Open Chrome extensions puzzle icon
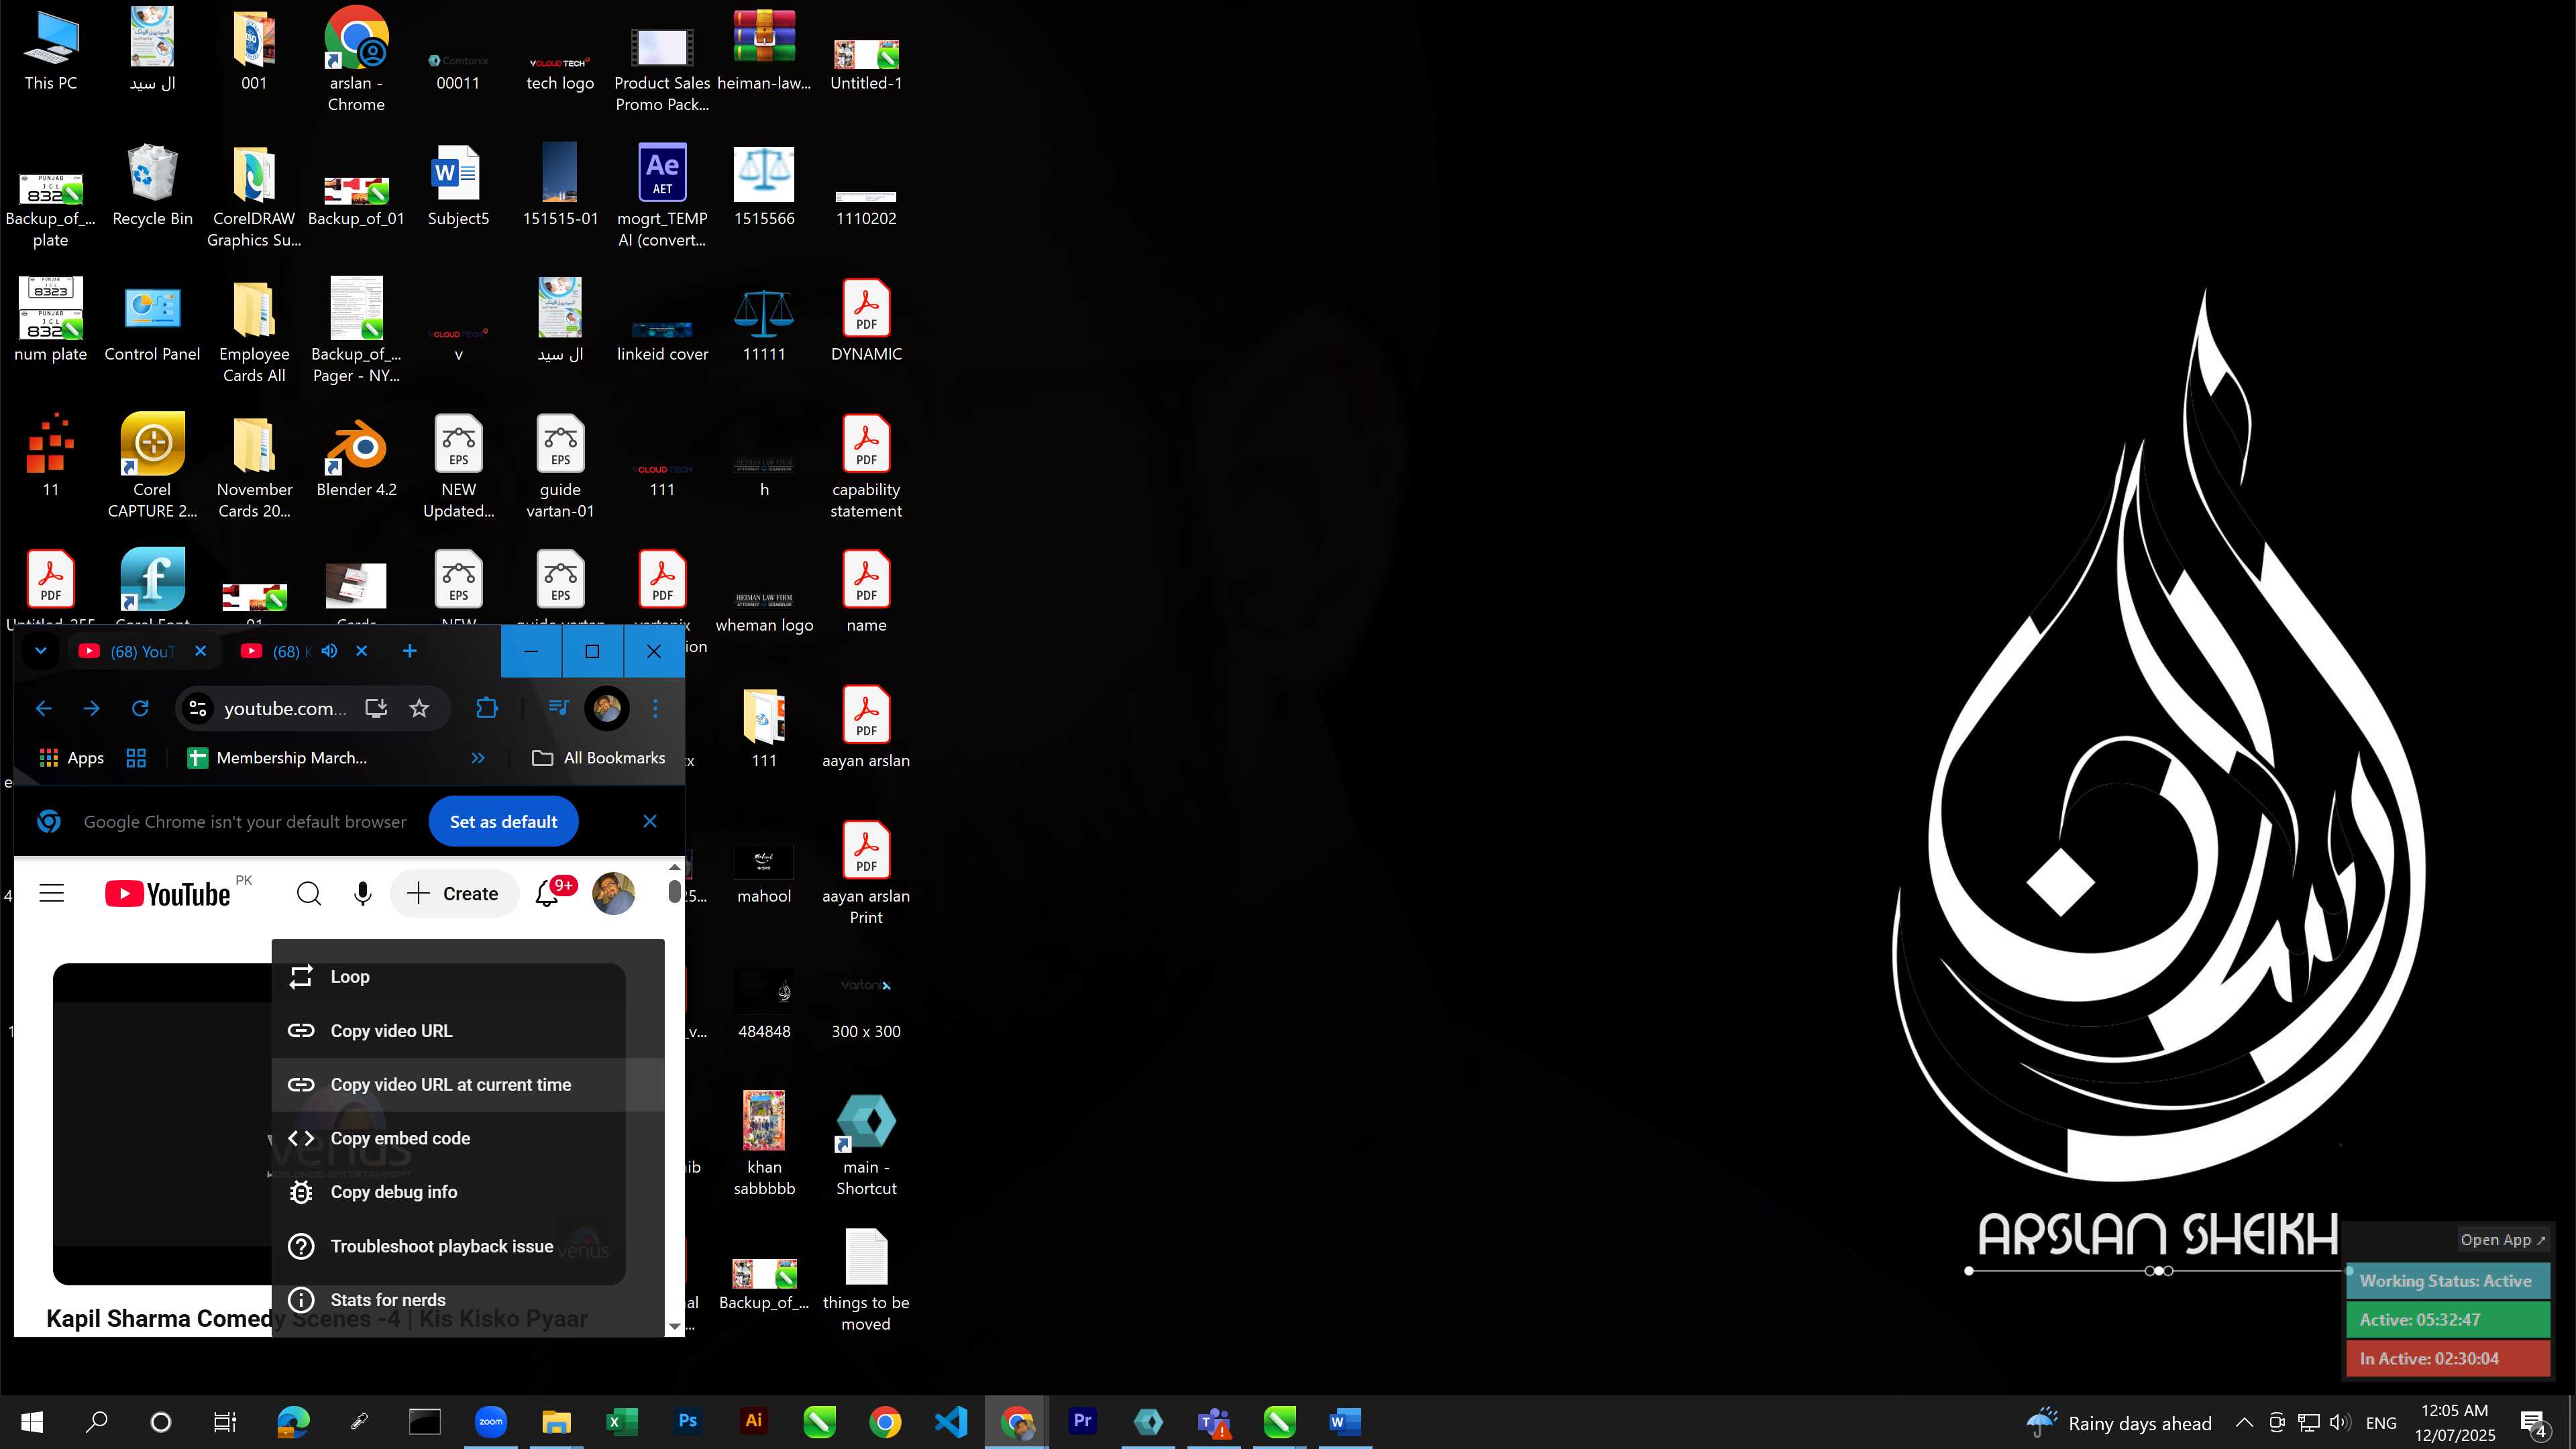The image size is (2576, 1449). pos(487,708)
